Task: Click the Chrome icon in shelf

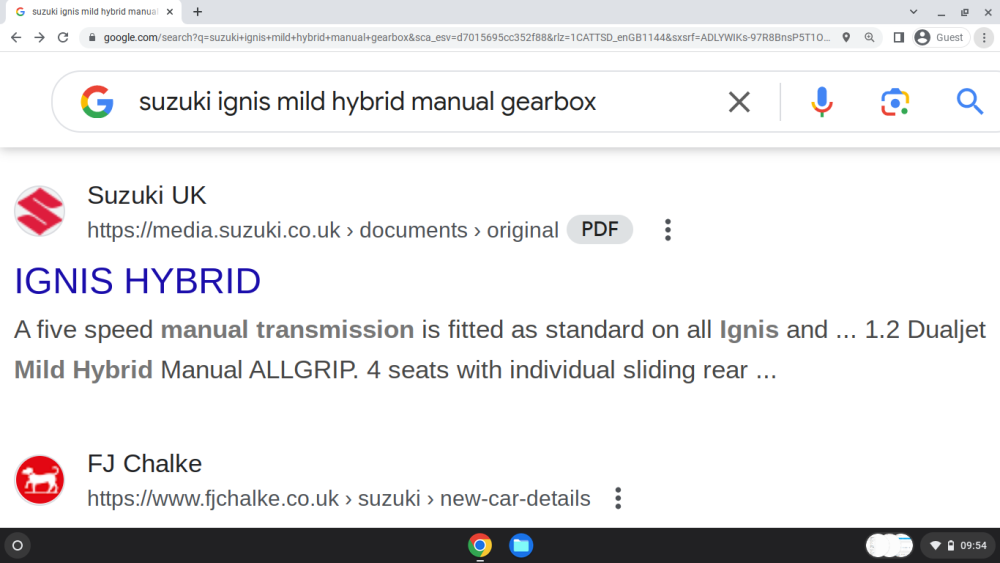Action: (x=480, y=545)
